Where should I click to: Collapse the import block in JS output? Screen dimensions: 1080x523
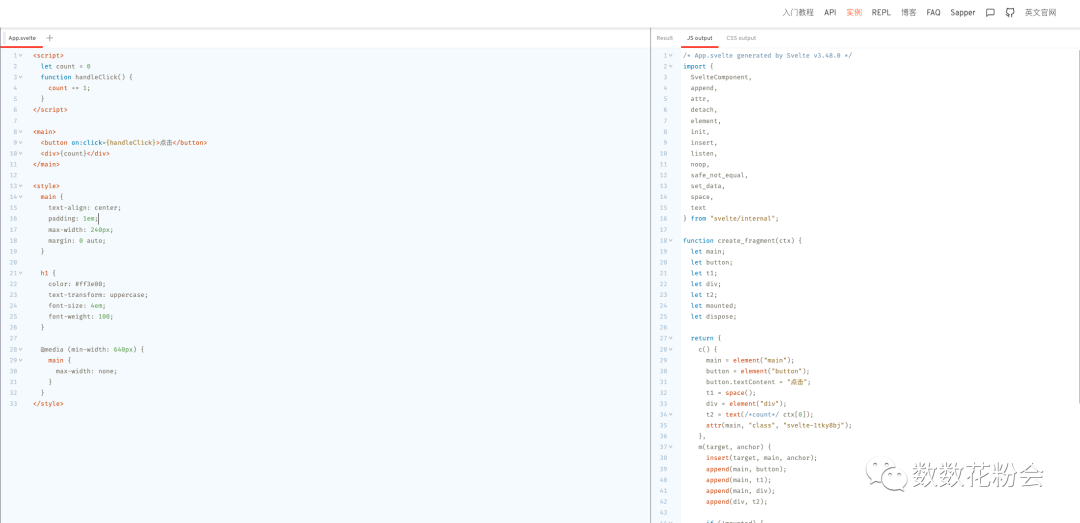click(670, 66)
